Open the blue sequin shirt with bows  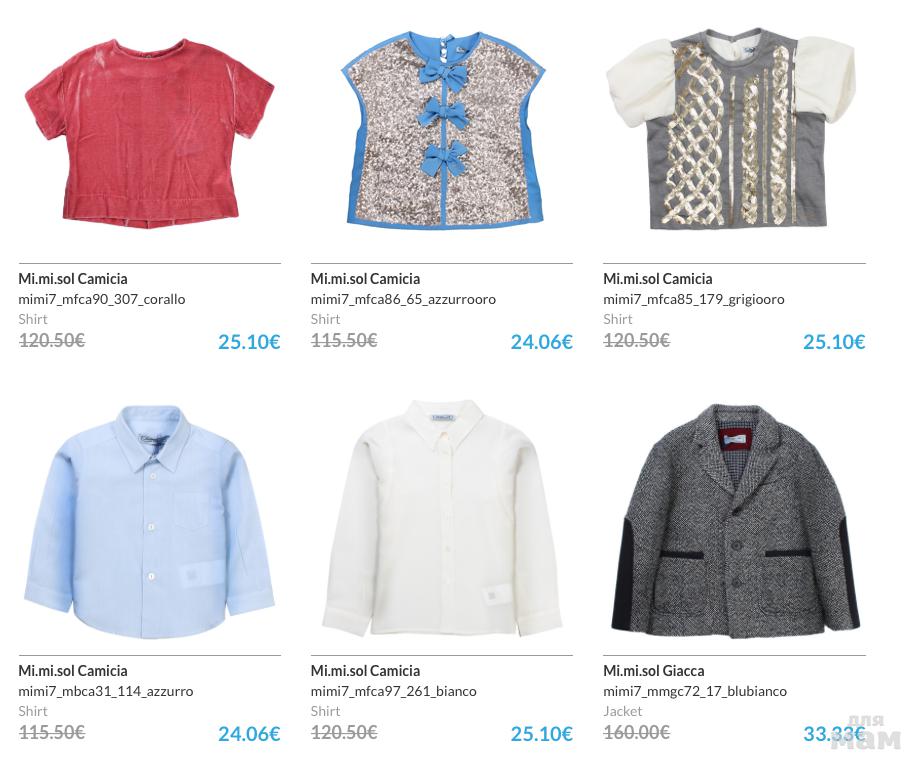tap(442, 129)
